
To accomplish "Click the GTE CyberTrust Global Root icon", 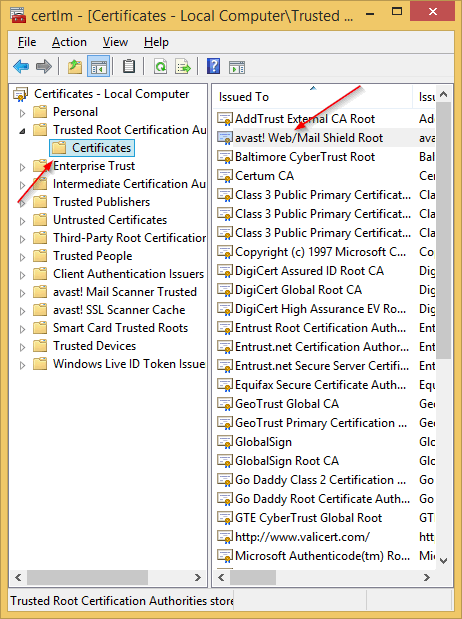I will pyautogui.click(x=225, y=518).
